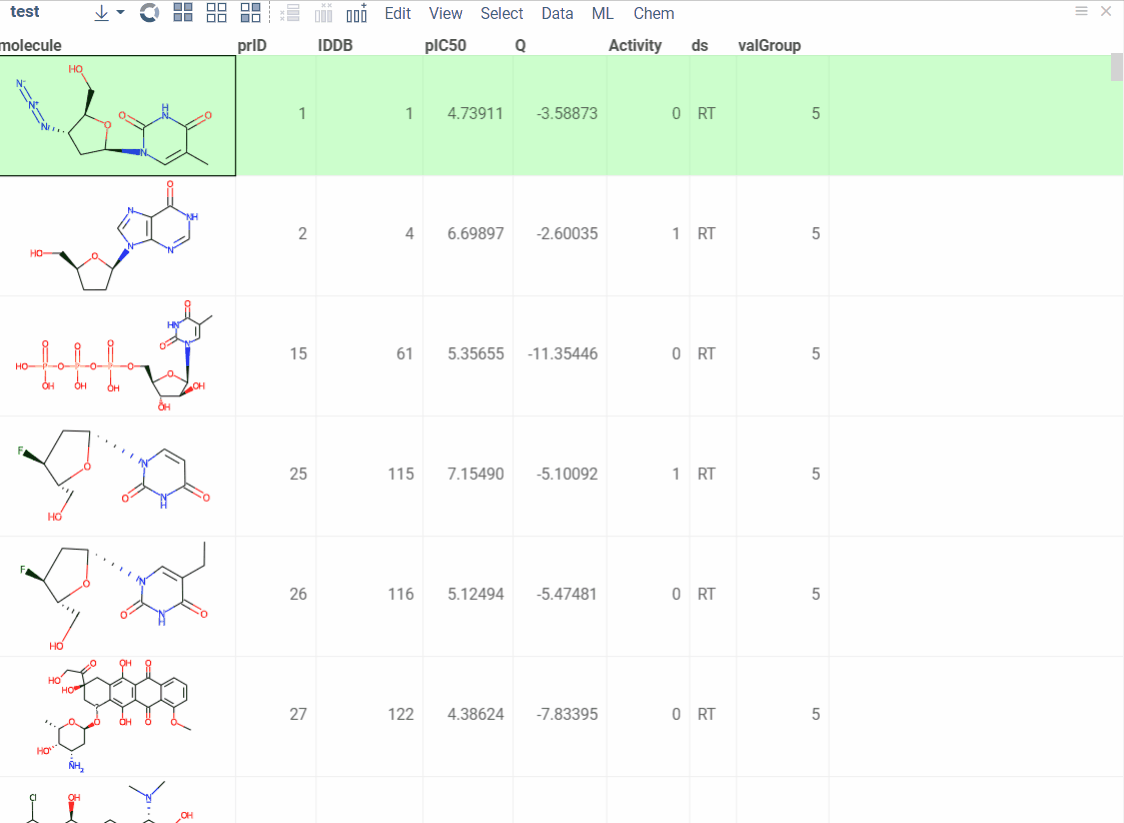Click the Activity value in the prID 25 row
This screenshot has height=823, width=1124.
pos(676,474)
